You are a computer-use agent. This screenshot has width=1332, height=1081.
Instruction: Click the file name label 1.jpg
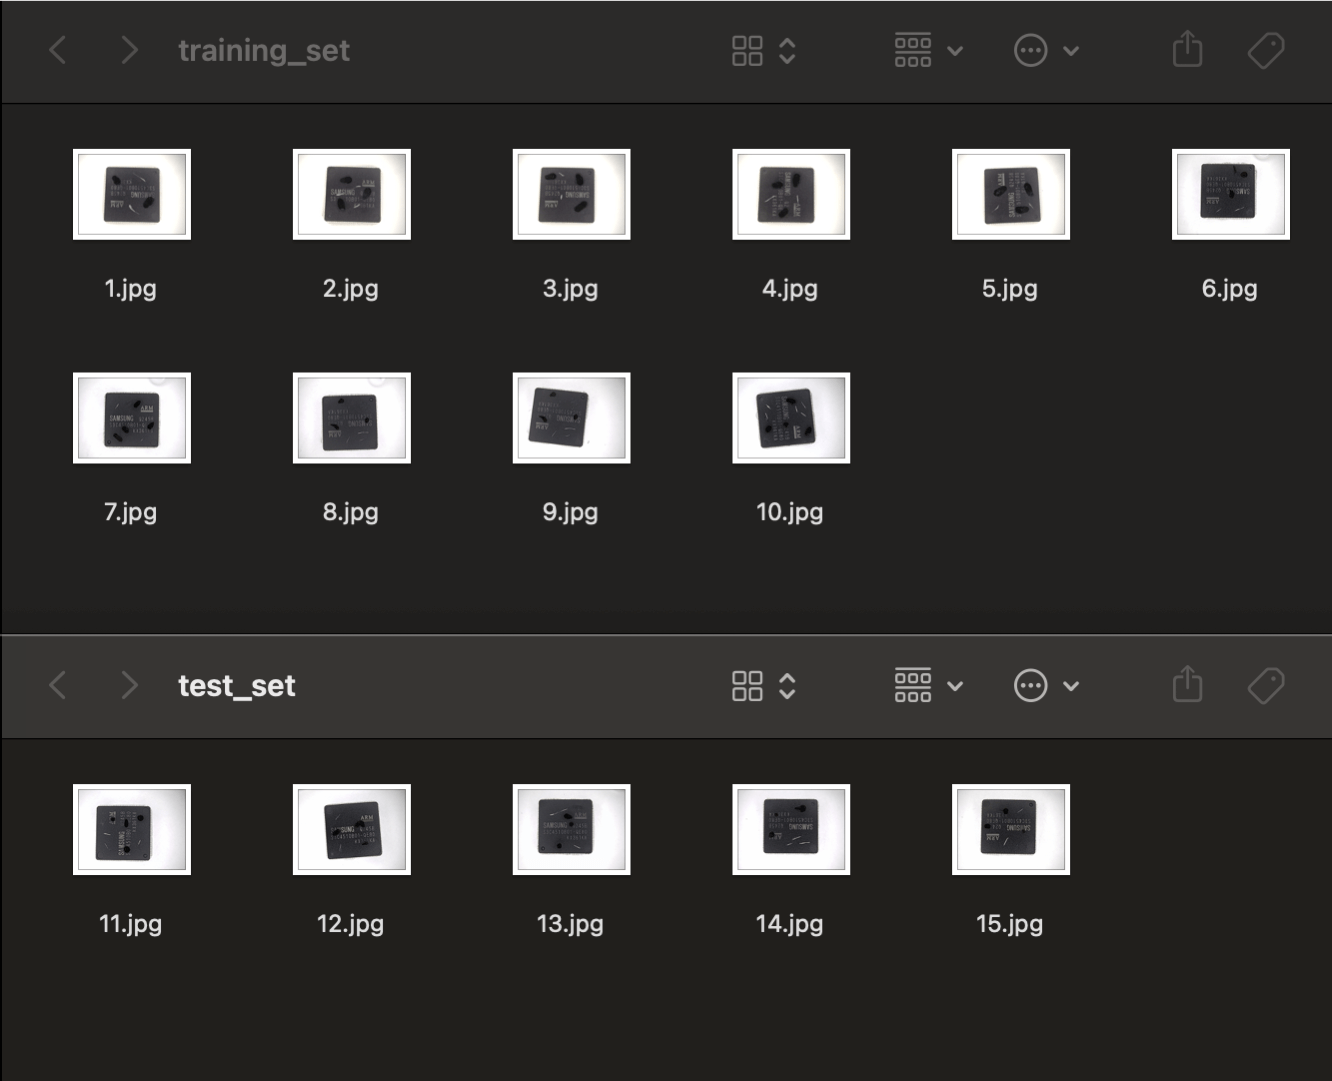click(131, 289)
